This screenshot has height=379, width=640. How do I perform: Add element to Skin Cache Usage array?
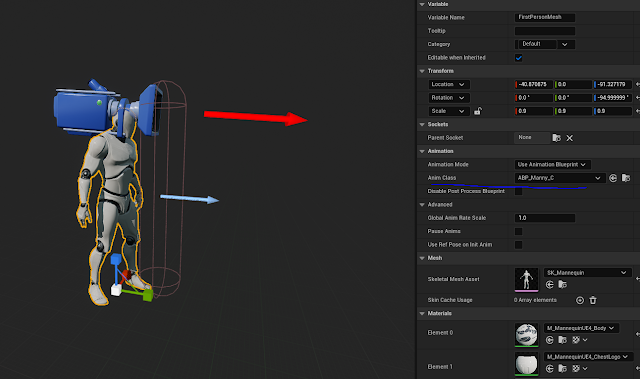[580, 300]
